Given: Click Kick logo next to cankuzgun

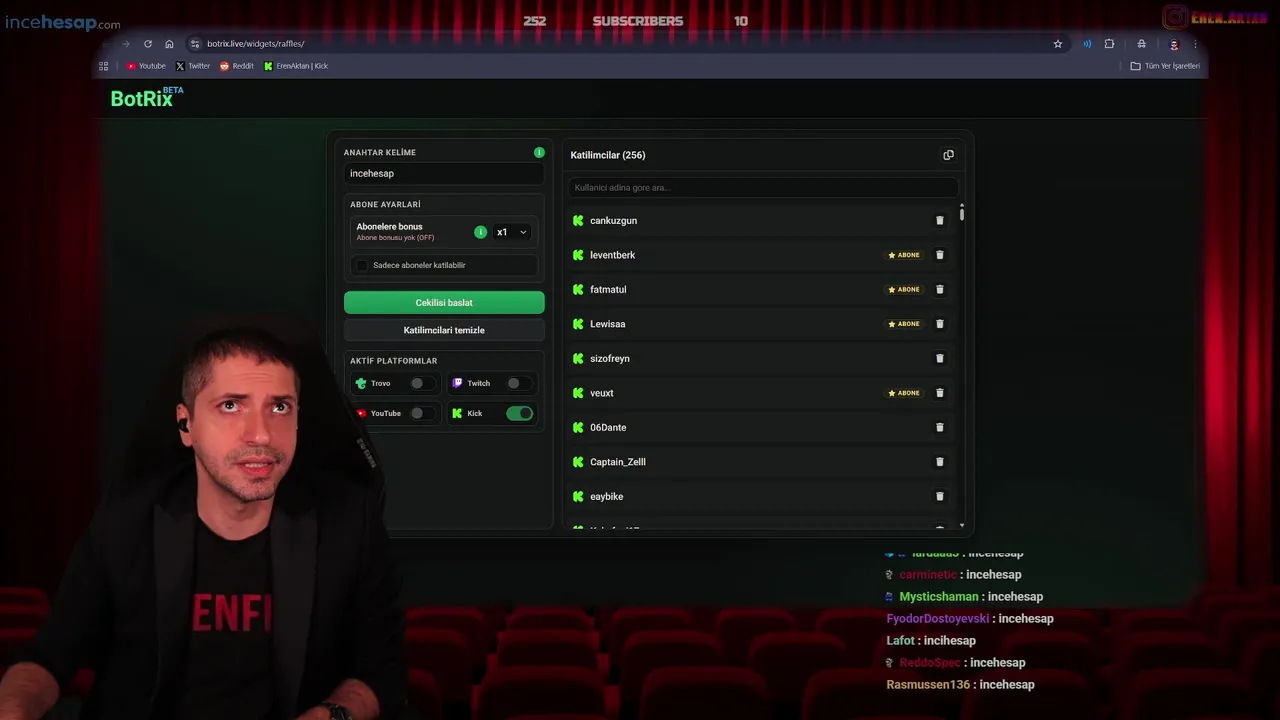Looking at the screenshot, I should point(578,220).
